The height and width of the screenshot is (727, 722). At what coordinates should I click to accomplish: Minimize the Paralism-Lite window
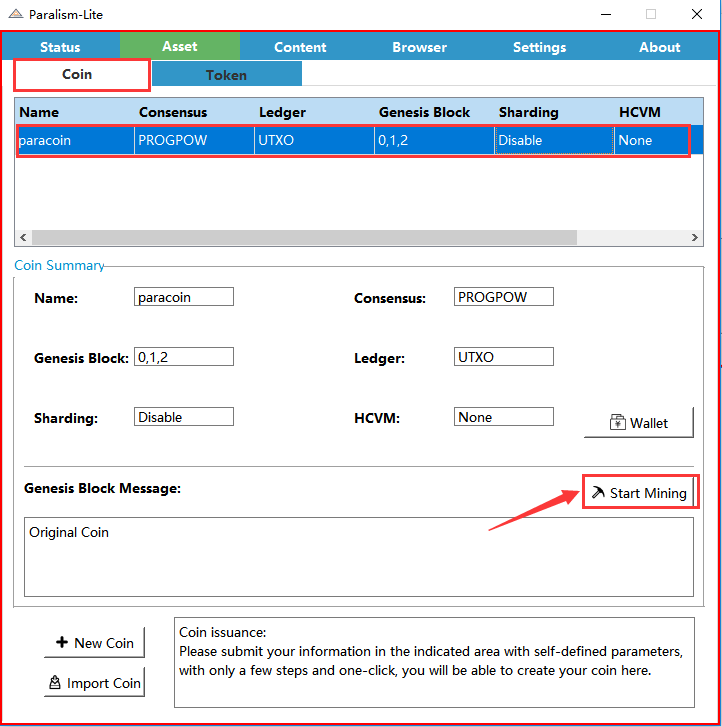606,14
